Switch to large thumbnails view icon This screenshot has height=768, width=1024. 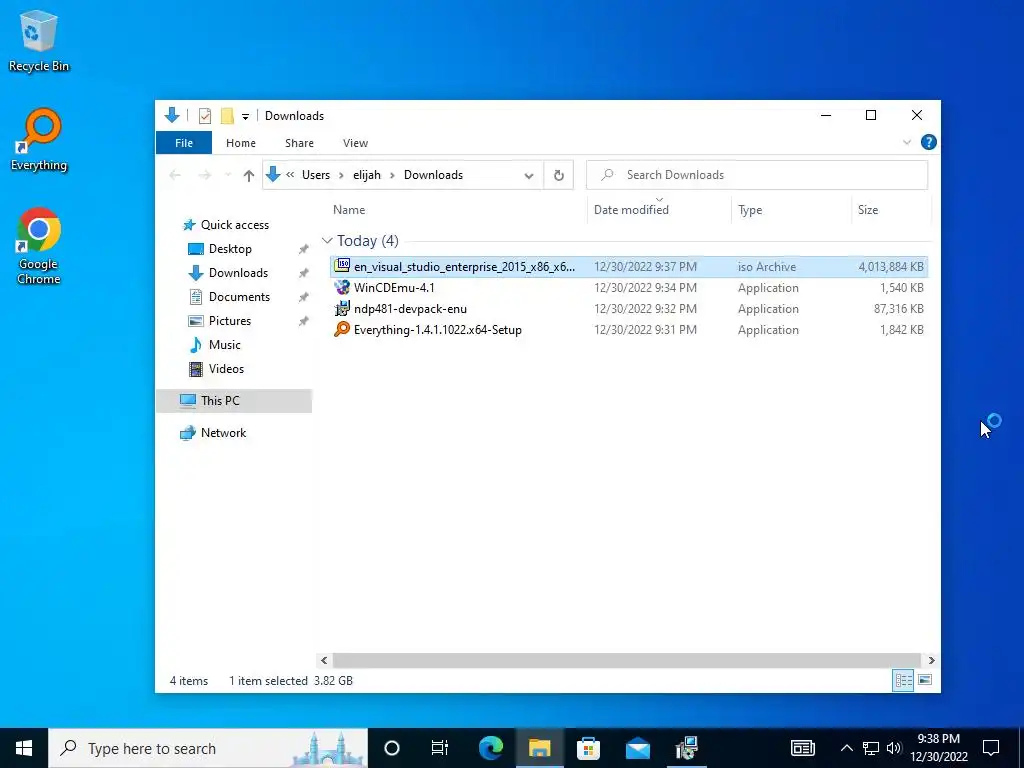[925, 680]
